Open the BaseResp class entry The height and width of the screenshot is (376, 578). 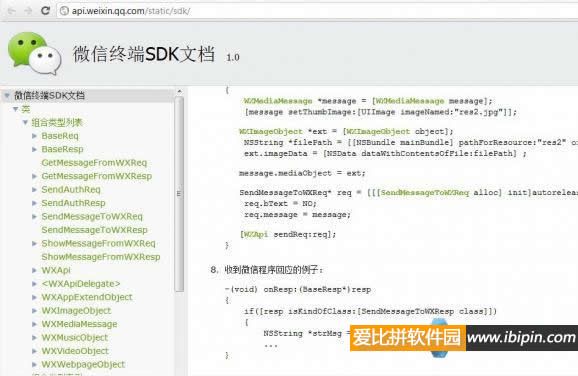point(62,149)
